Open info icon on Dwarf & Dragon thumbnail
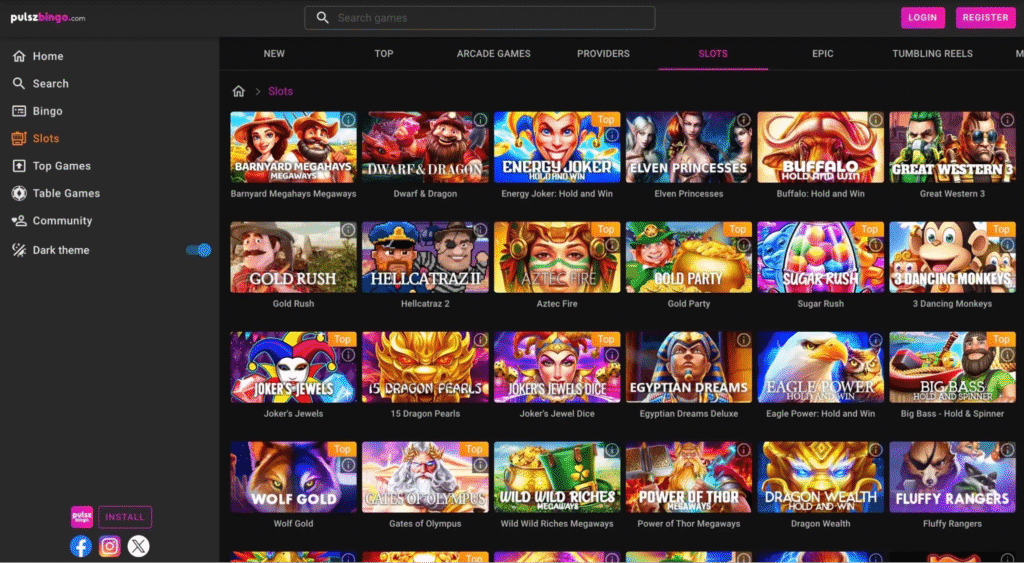1024x563 pixels. tap(480, 120)
